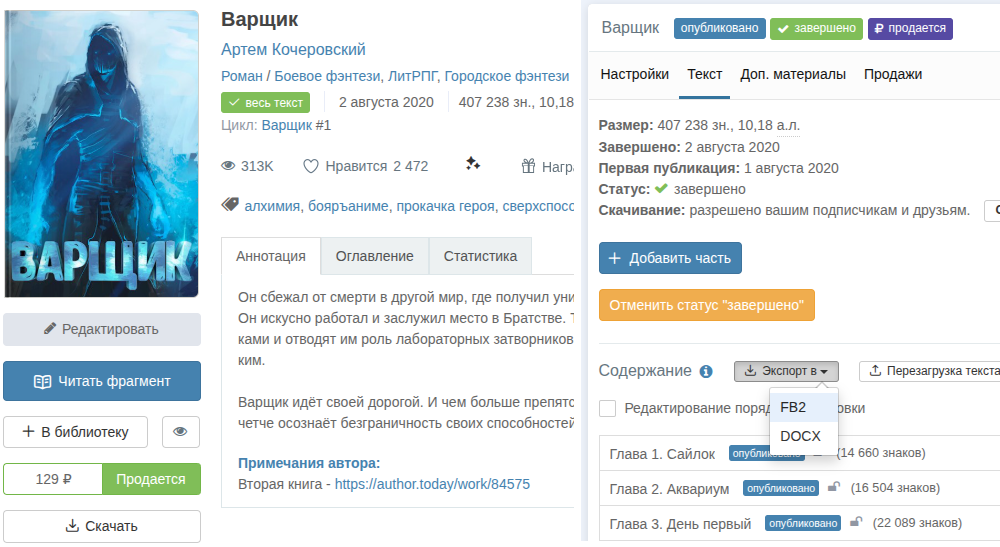Click the lock icon for Глава 2
Viewport: 1000px width, 547px height.
point(834,488)
